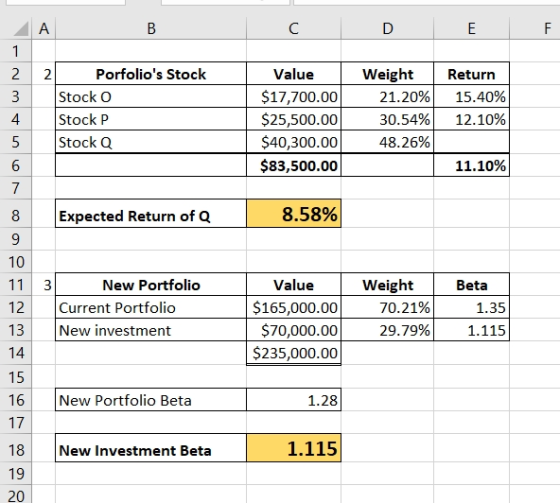Image resolution: width=560 pixels, height=503 pixels.
Task: Select row 15 header
Action: click(x=15, y=377)
